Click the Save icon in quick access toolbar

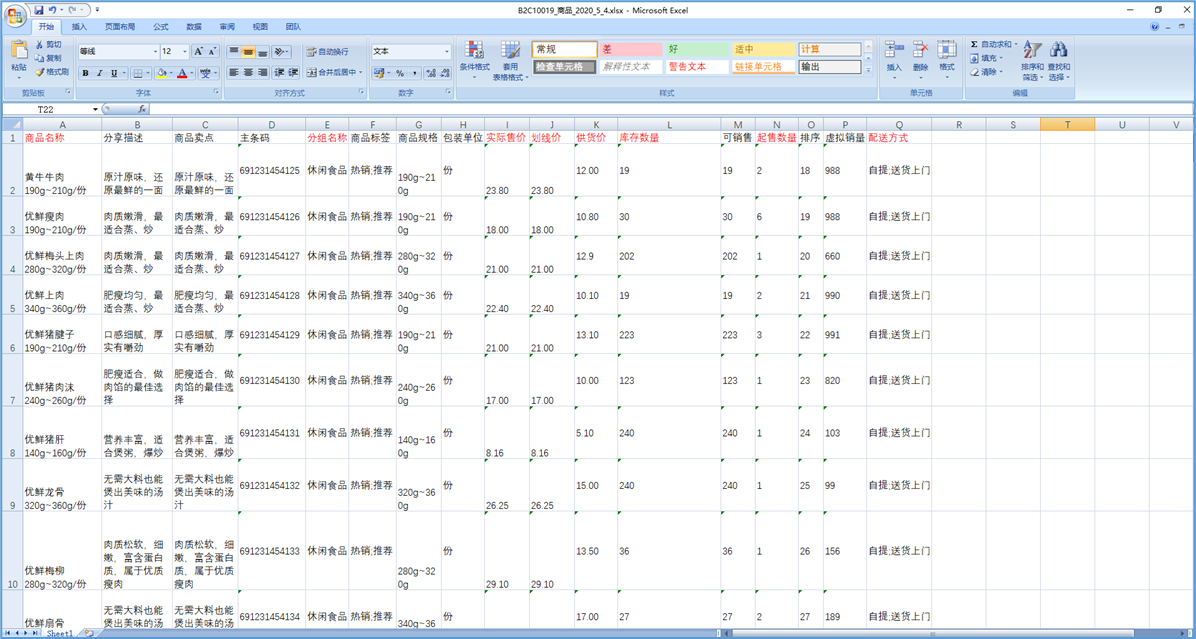pyautogui.click(x=39, y=9)
